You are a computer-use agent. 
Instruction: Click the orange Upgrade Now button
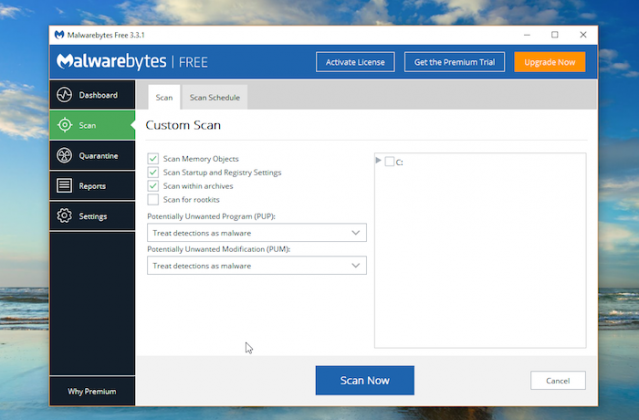click(x=550, y=62)
